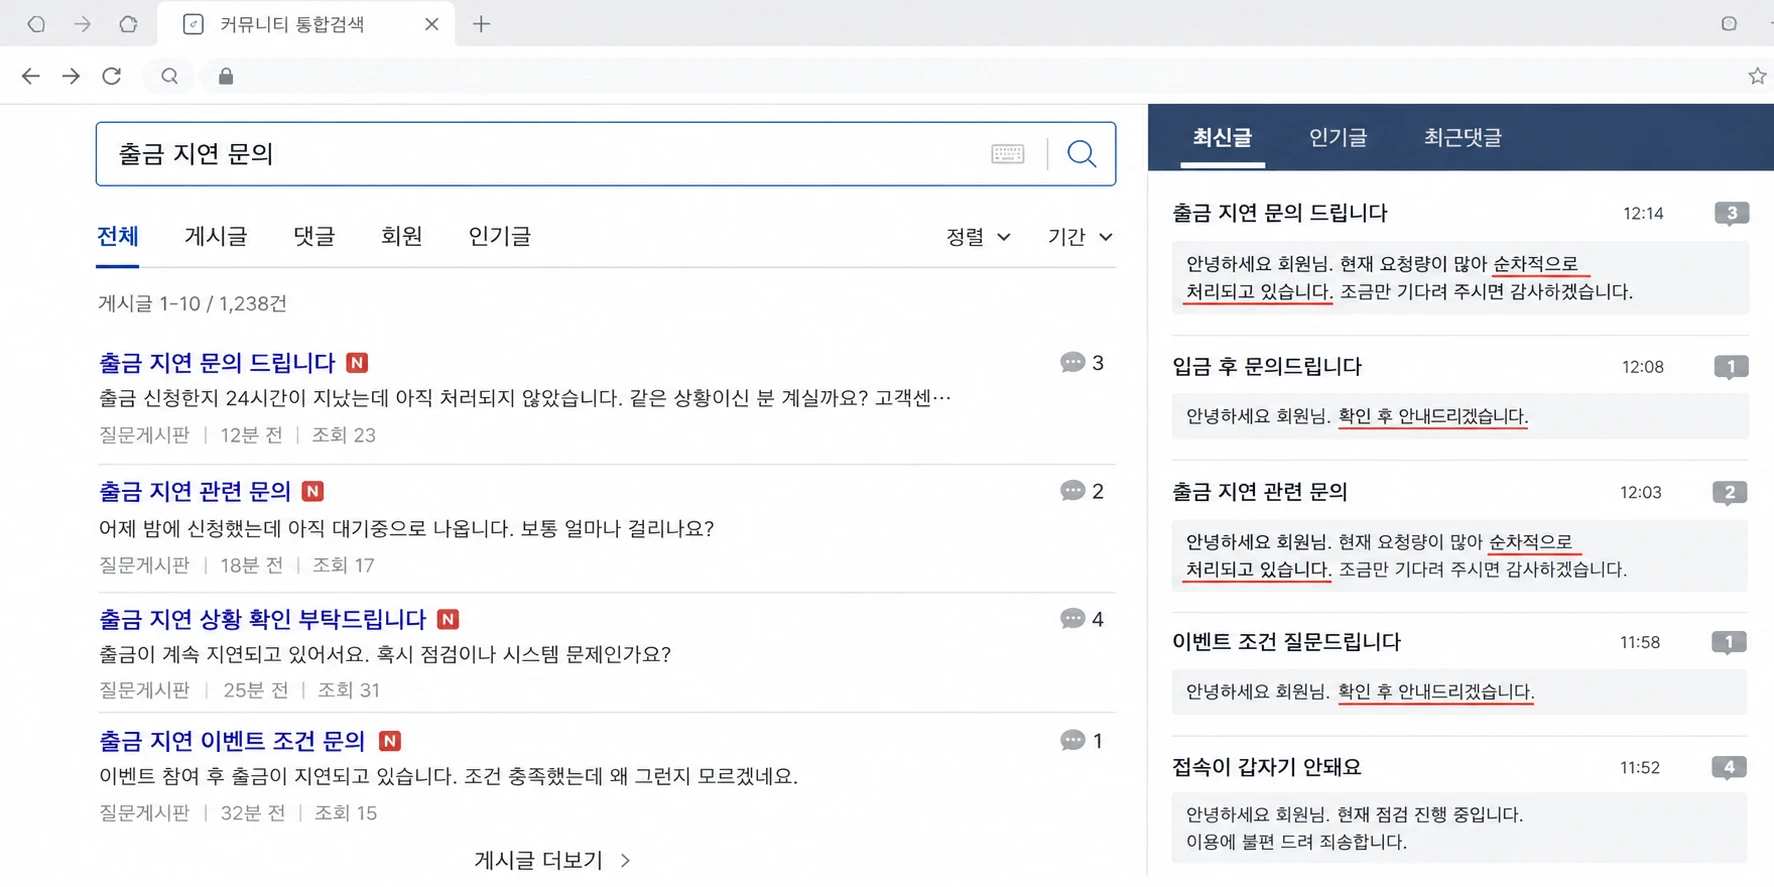Select the 게시글 search tab
Viewport: 1774px width, 887px height.
(215, 236)
